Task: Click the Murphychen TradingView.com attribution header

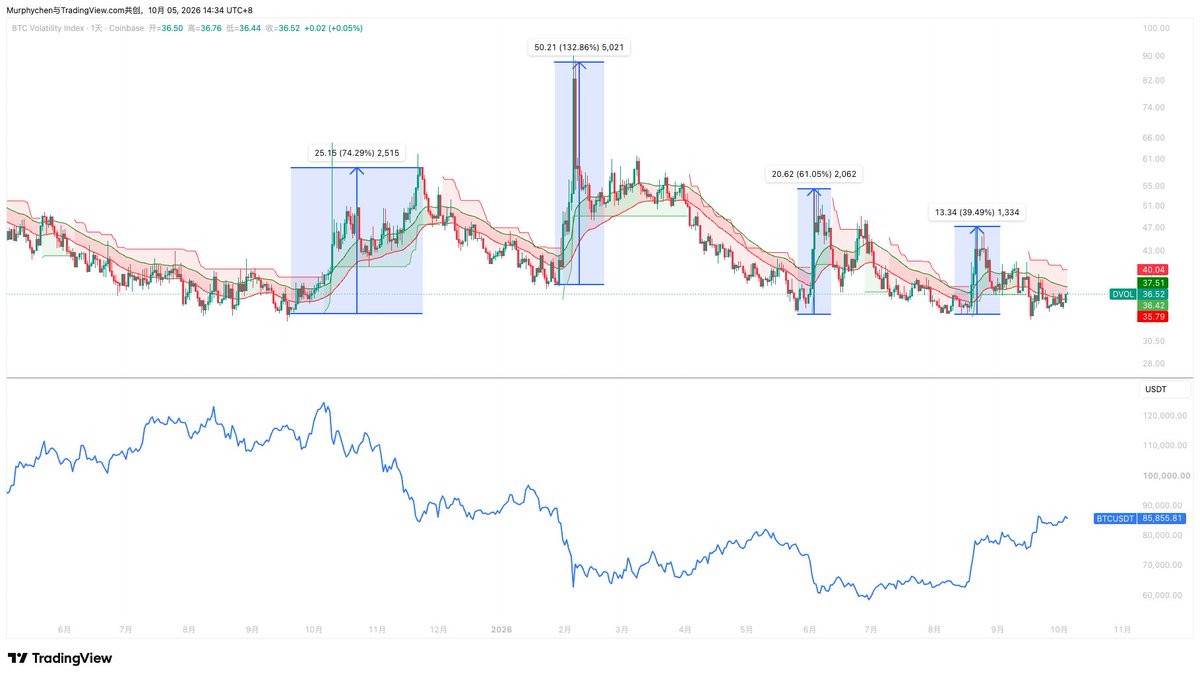Action: tap(129, 9)
